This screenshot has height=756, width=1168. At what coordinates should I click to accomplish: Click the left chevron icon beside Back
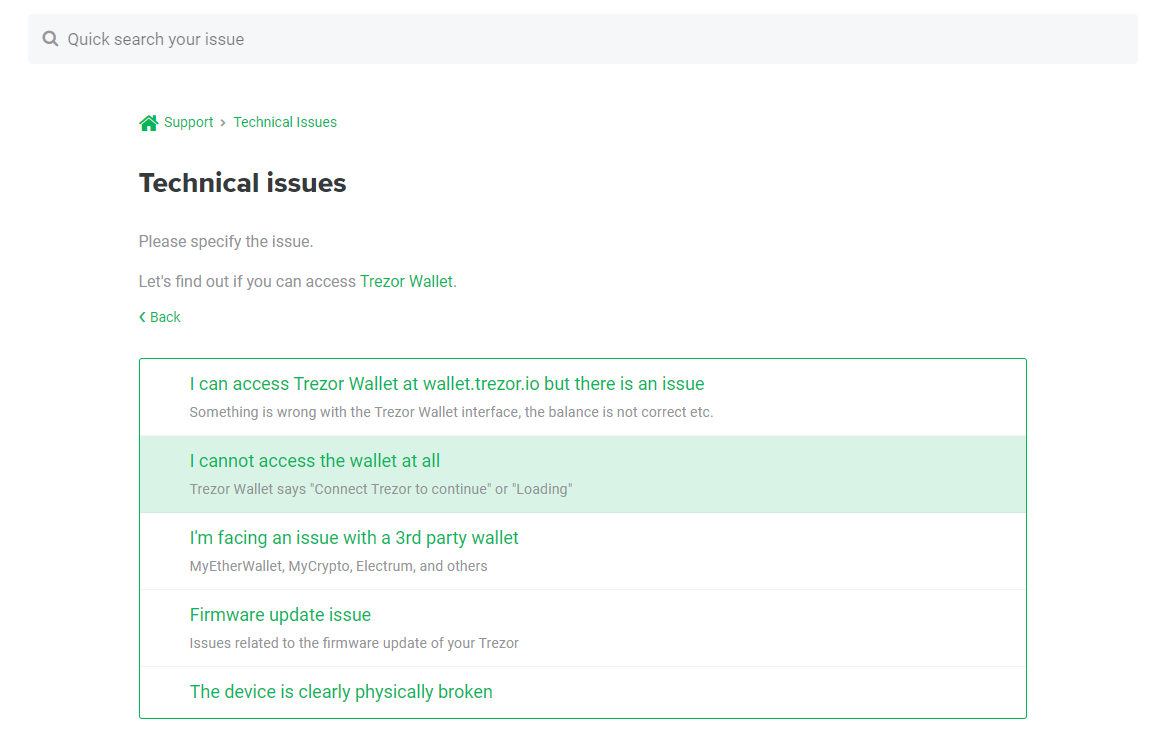click(142, 317)
